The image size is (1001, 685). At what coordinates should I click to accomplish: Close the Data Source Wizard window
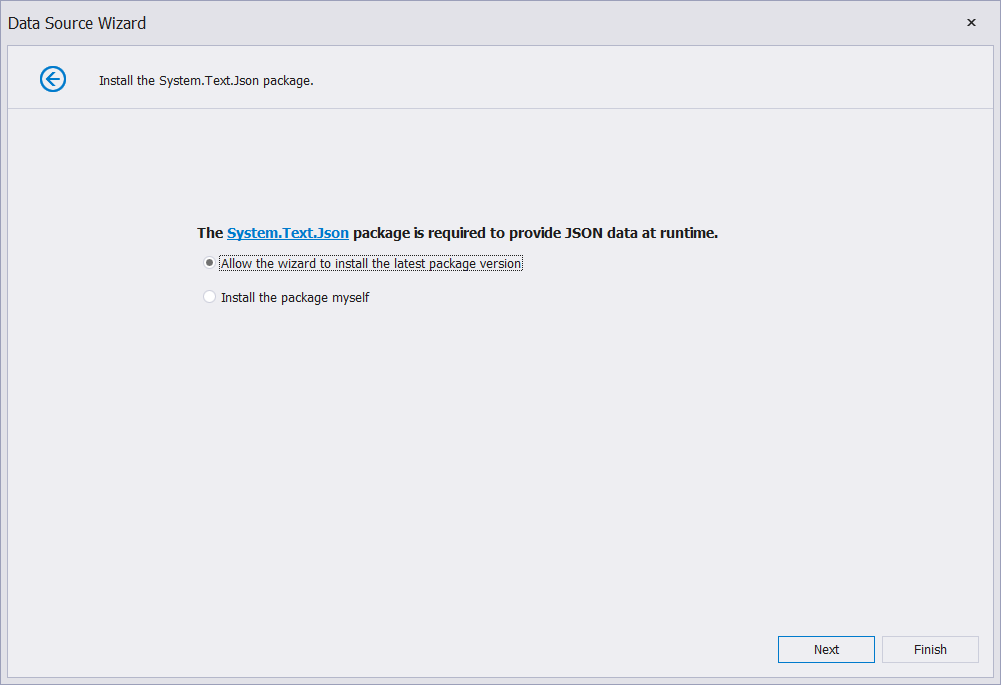(x=971, y=23)
